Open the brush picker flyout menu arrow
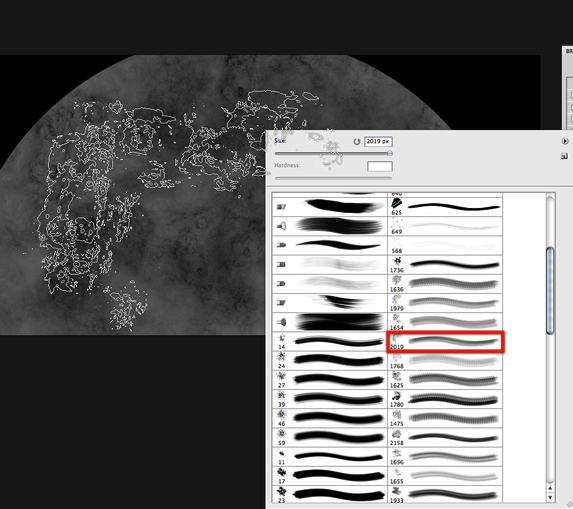 (564, 141)
